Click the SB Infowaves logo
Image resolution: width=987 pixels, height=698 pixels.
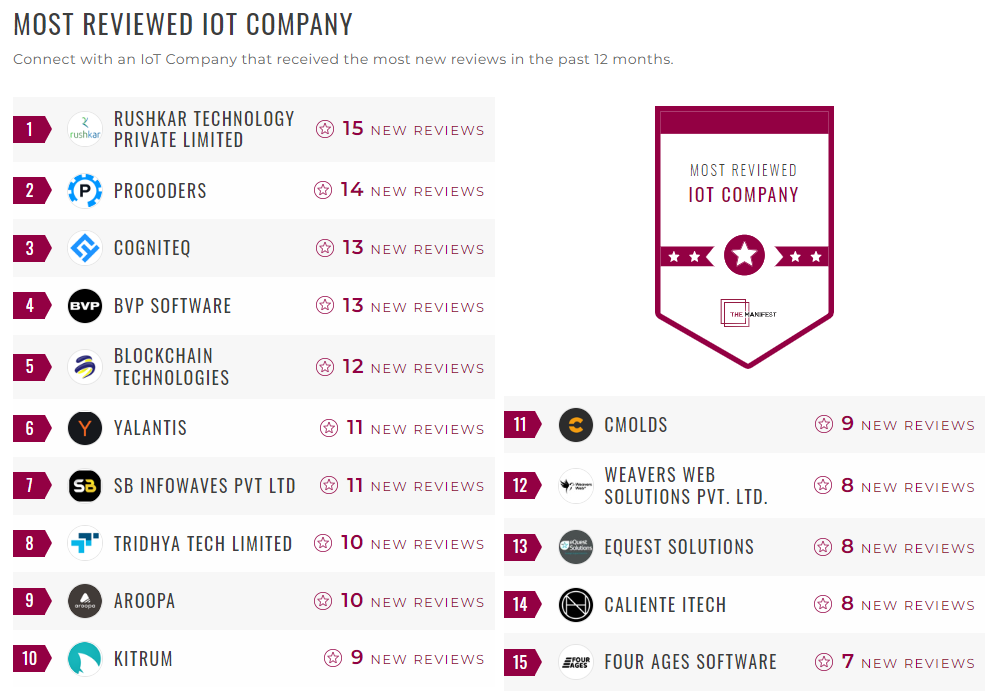[x=85, y=486]
